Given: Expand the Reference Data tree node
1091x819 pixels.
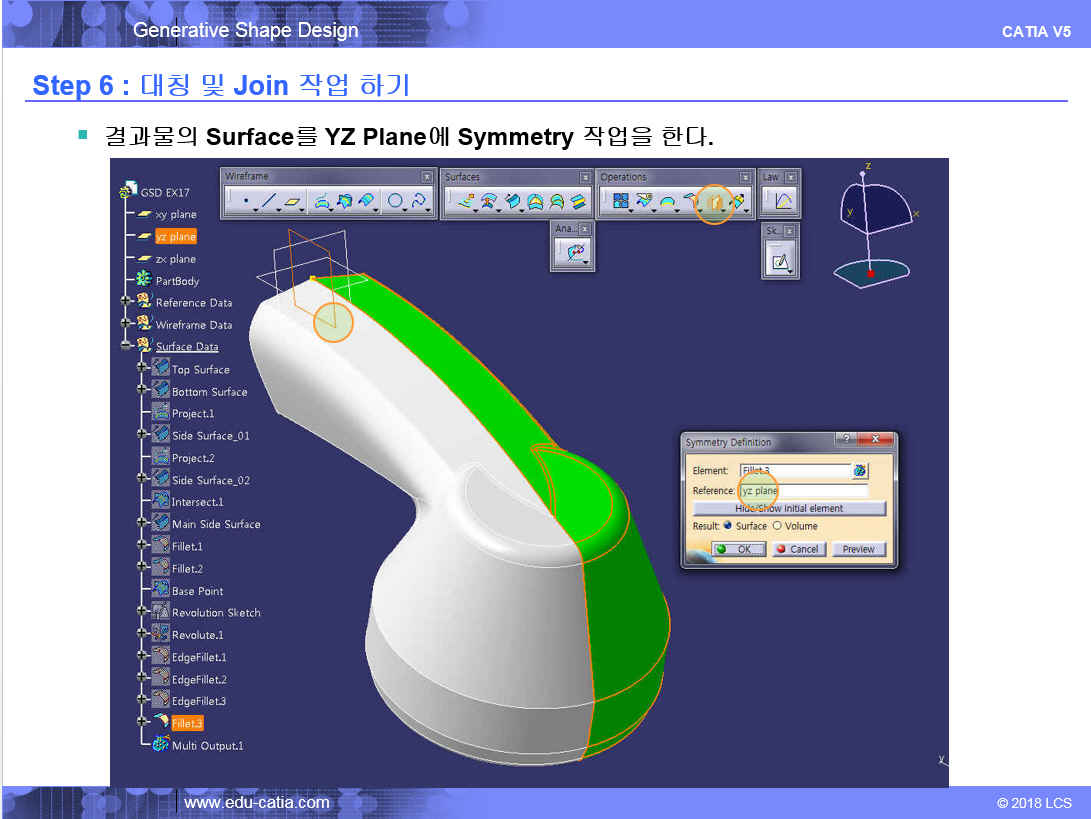Looking at the screenshot, I should 127,302.
